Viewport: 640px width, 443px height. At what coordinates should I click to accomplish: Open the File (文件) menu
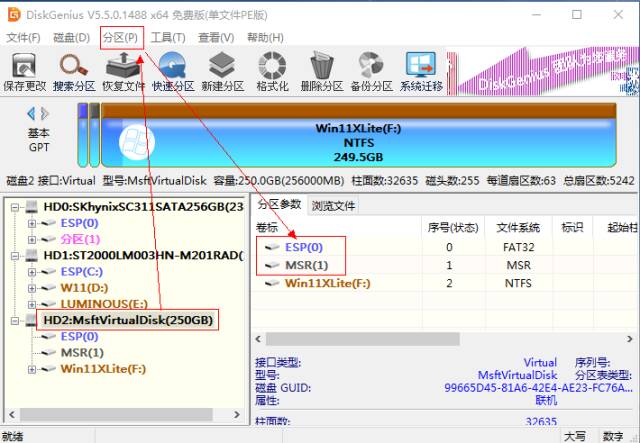(x=23, y=38)
